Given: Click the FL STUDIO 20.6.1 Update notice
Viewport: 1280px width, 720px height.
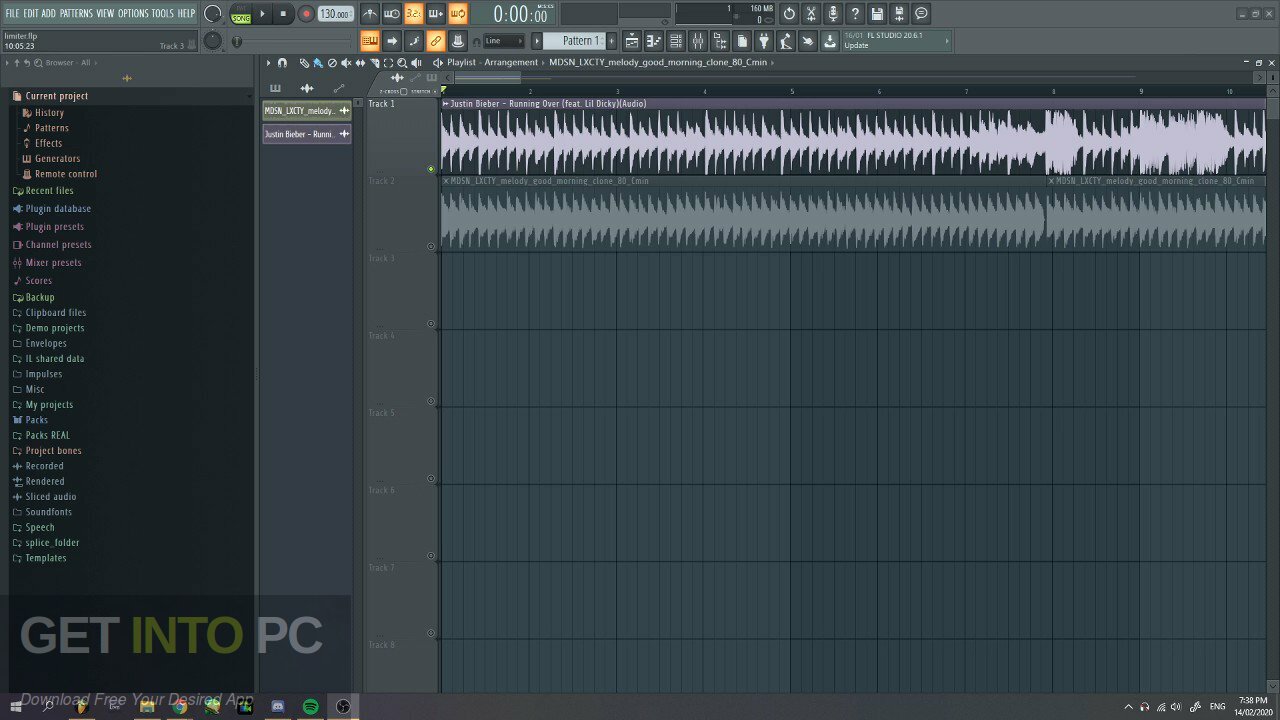Looking at the screenshot, I should [895, 41].
